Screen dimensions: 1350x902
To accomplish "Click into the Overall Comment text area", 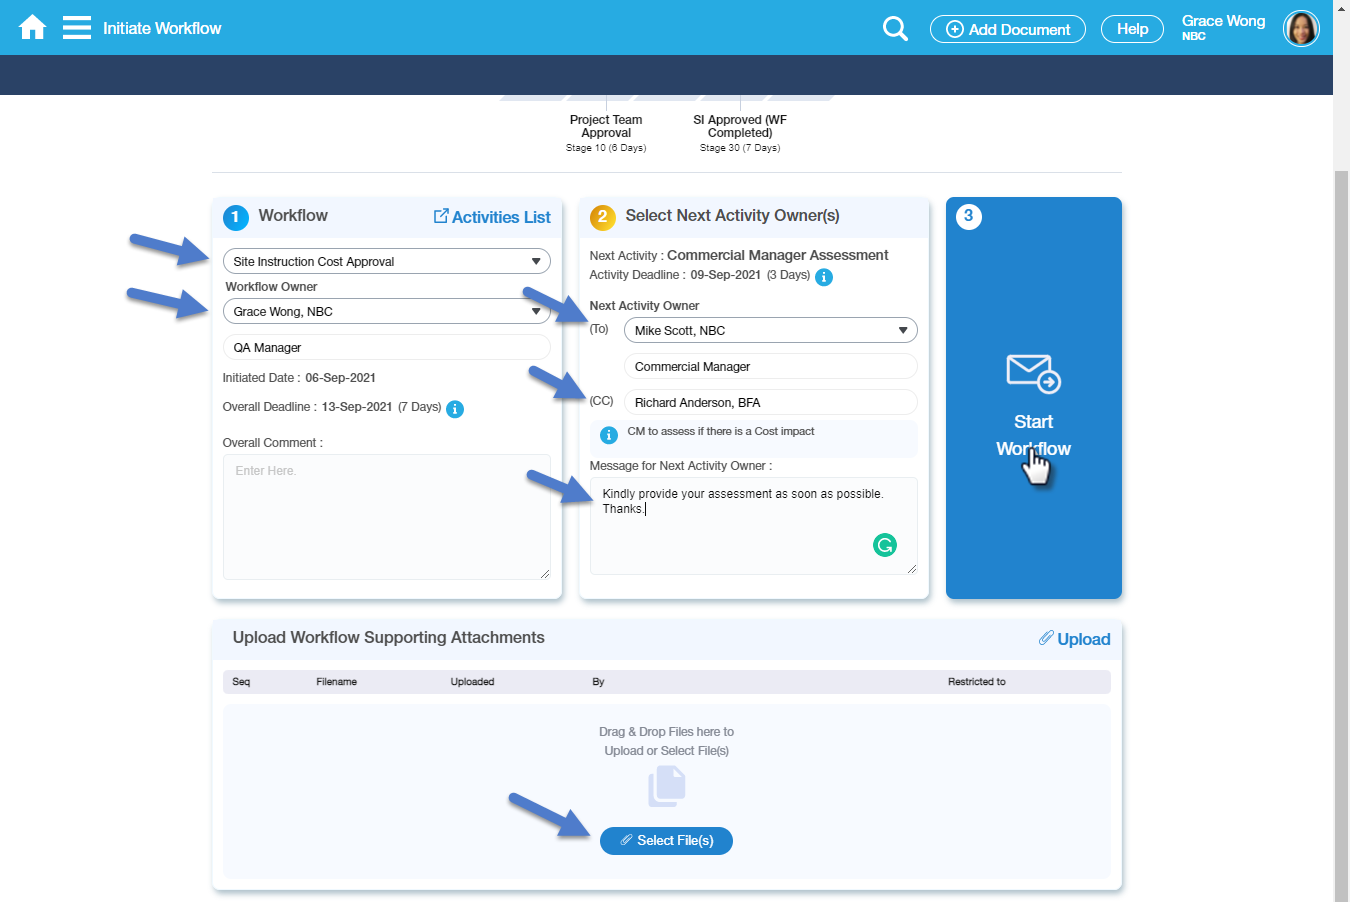I will coord(386,517).
